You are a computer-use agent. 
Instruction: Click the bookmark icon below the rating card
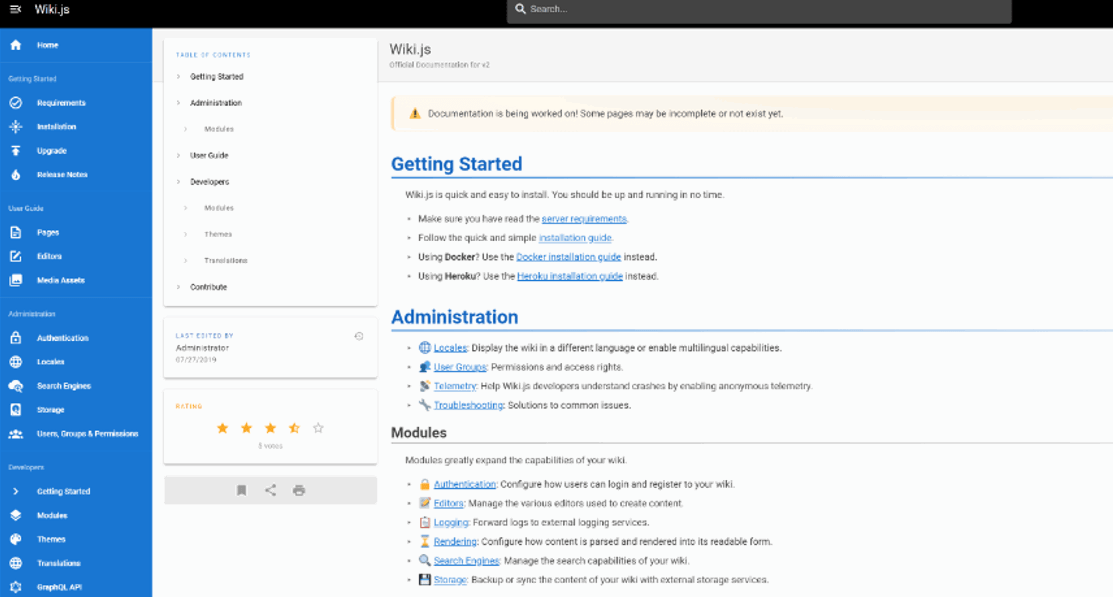click(242, 490)
